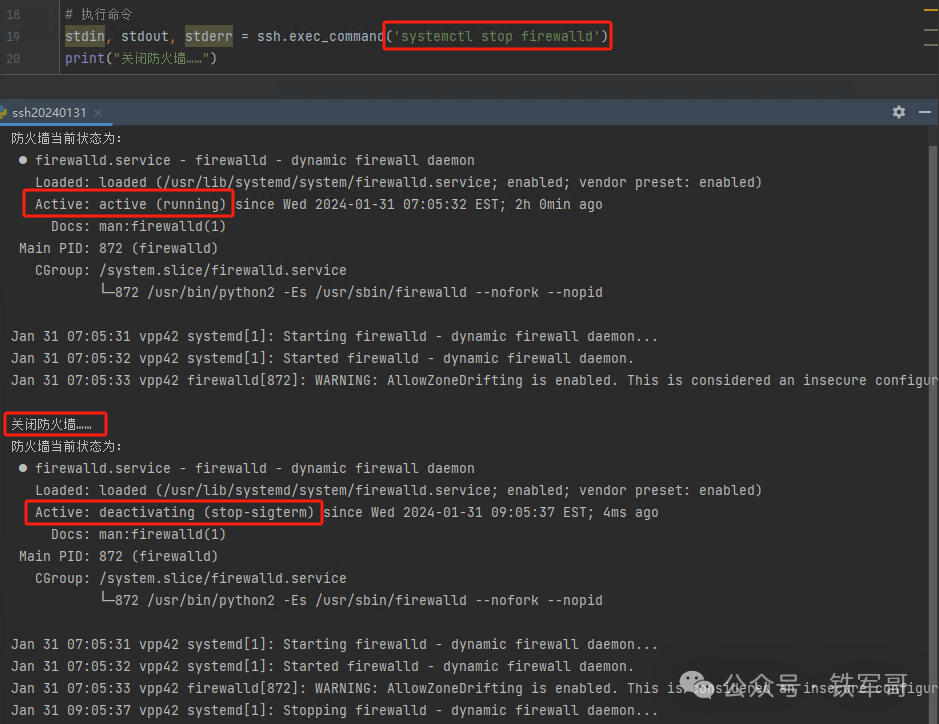939x724 pixels.
Task: Click 'since Wed 2024-01-31 09:05:37 EST; 4ms ago'
Action: coord(491,513)
